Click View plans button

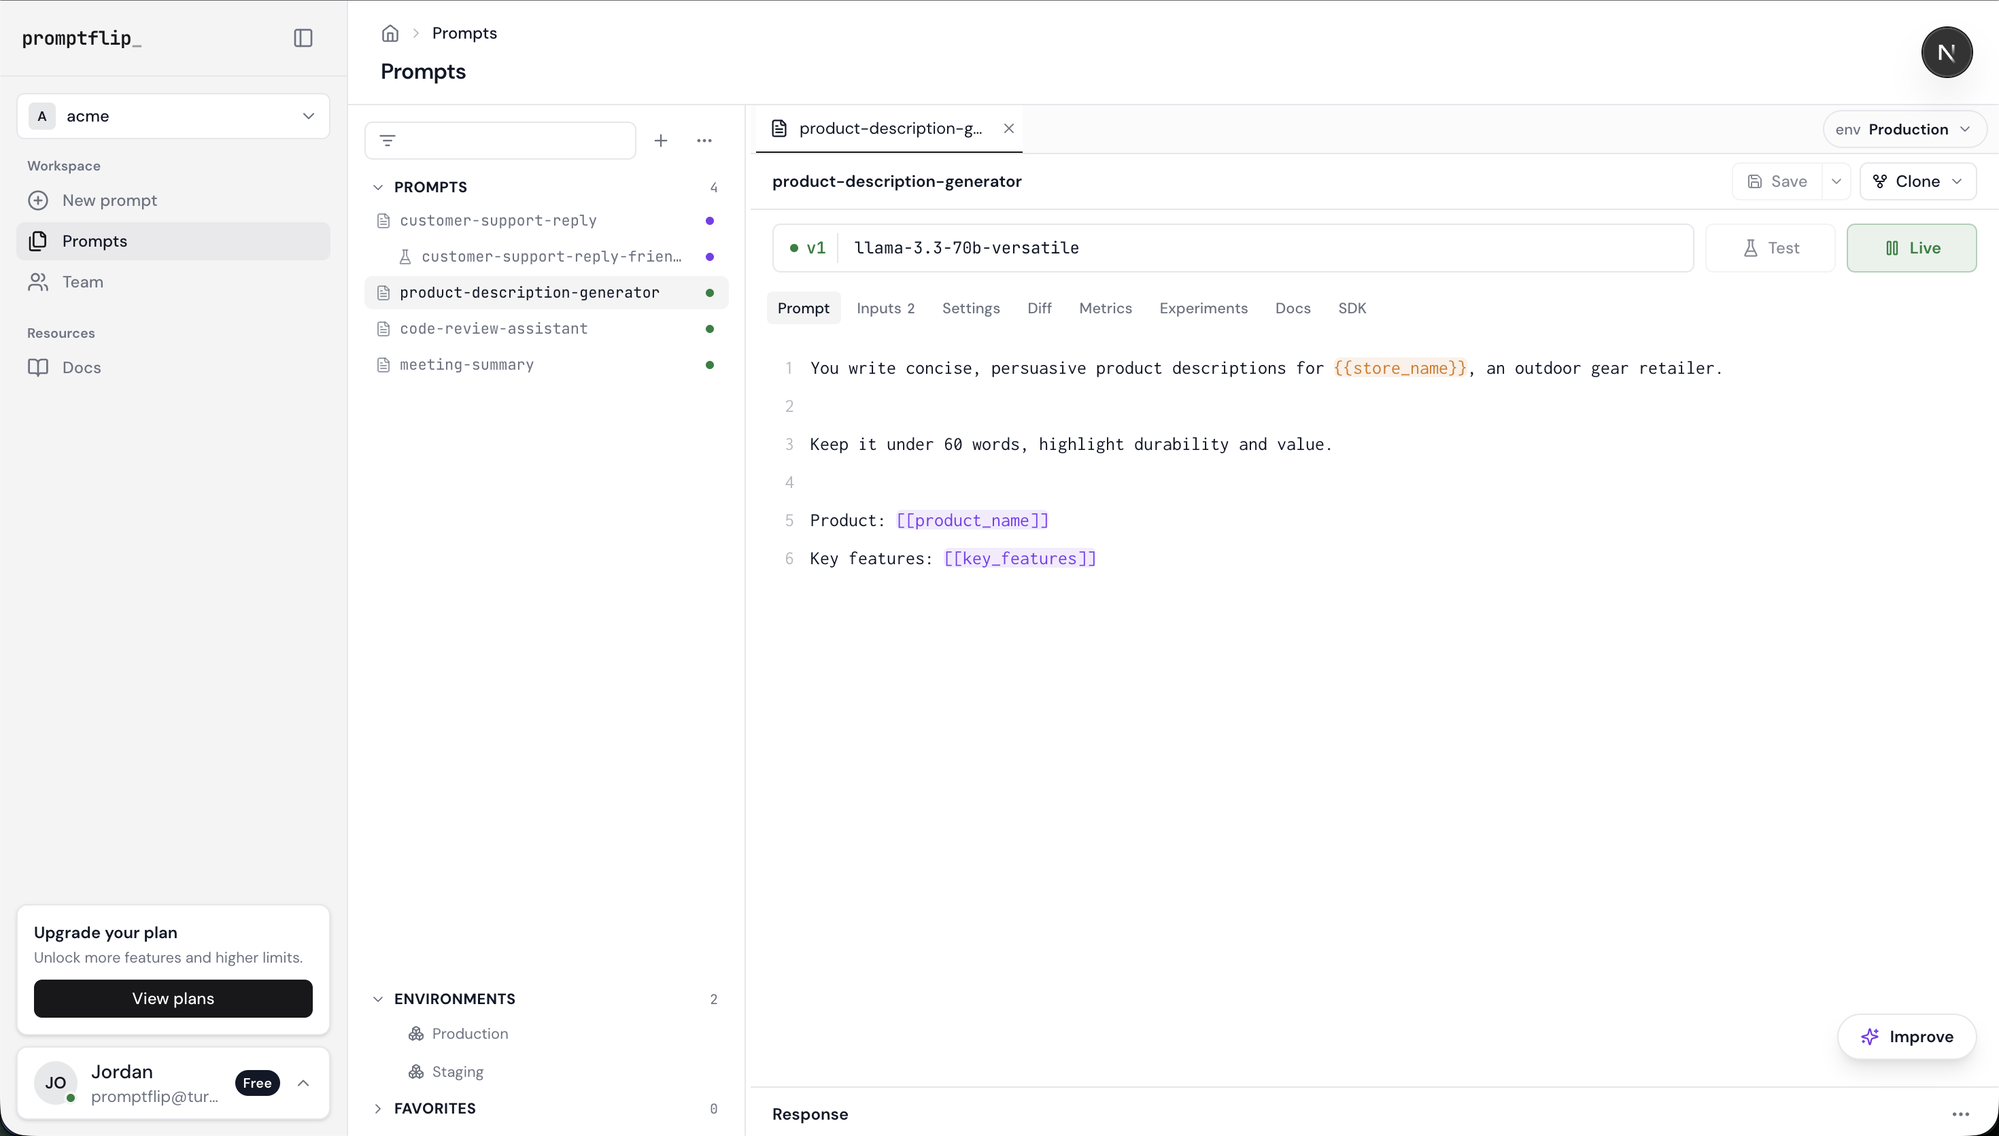(x=173, y=998)
